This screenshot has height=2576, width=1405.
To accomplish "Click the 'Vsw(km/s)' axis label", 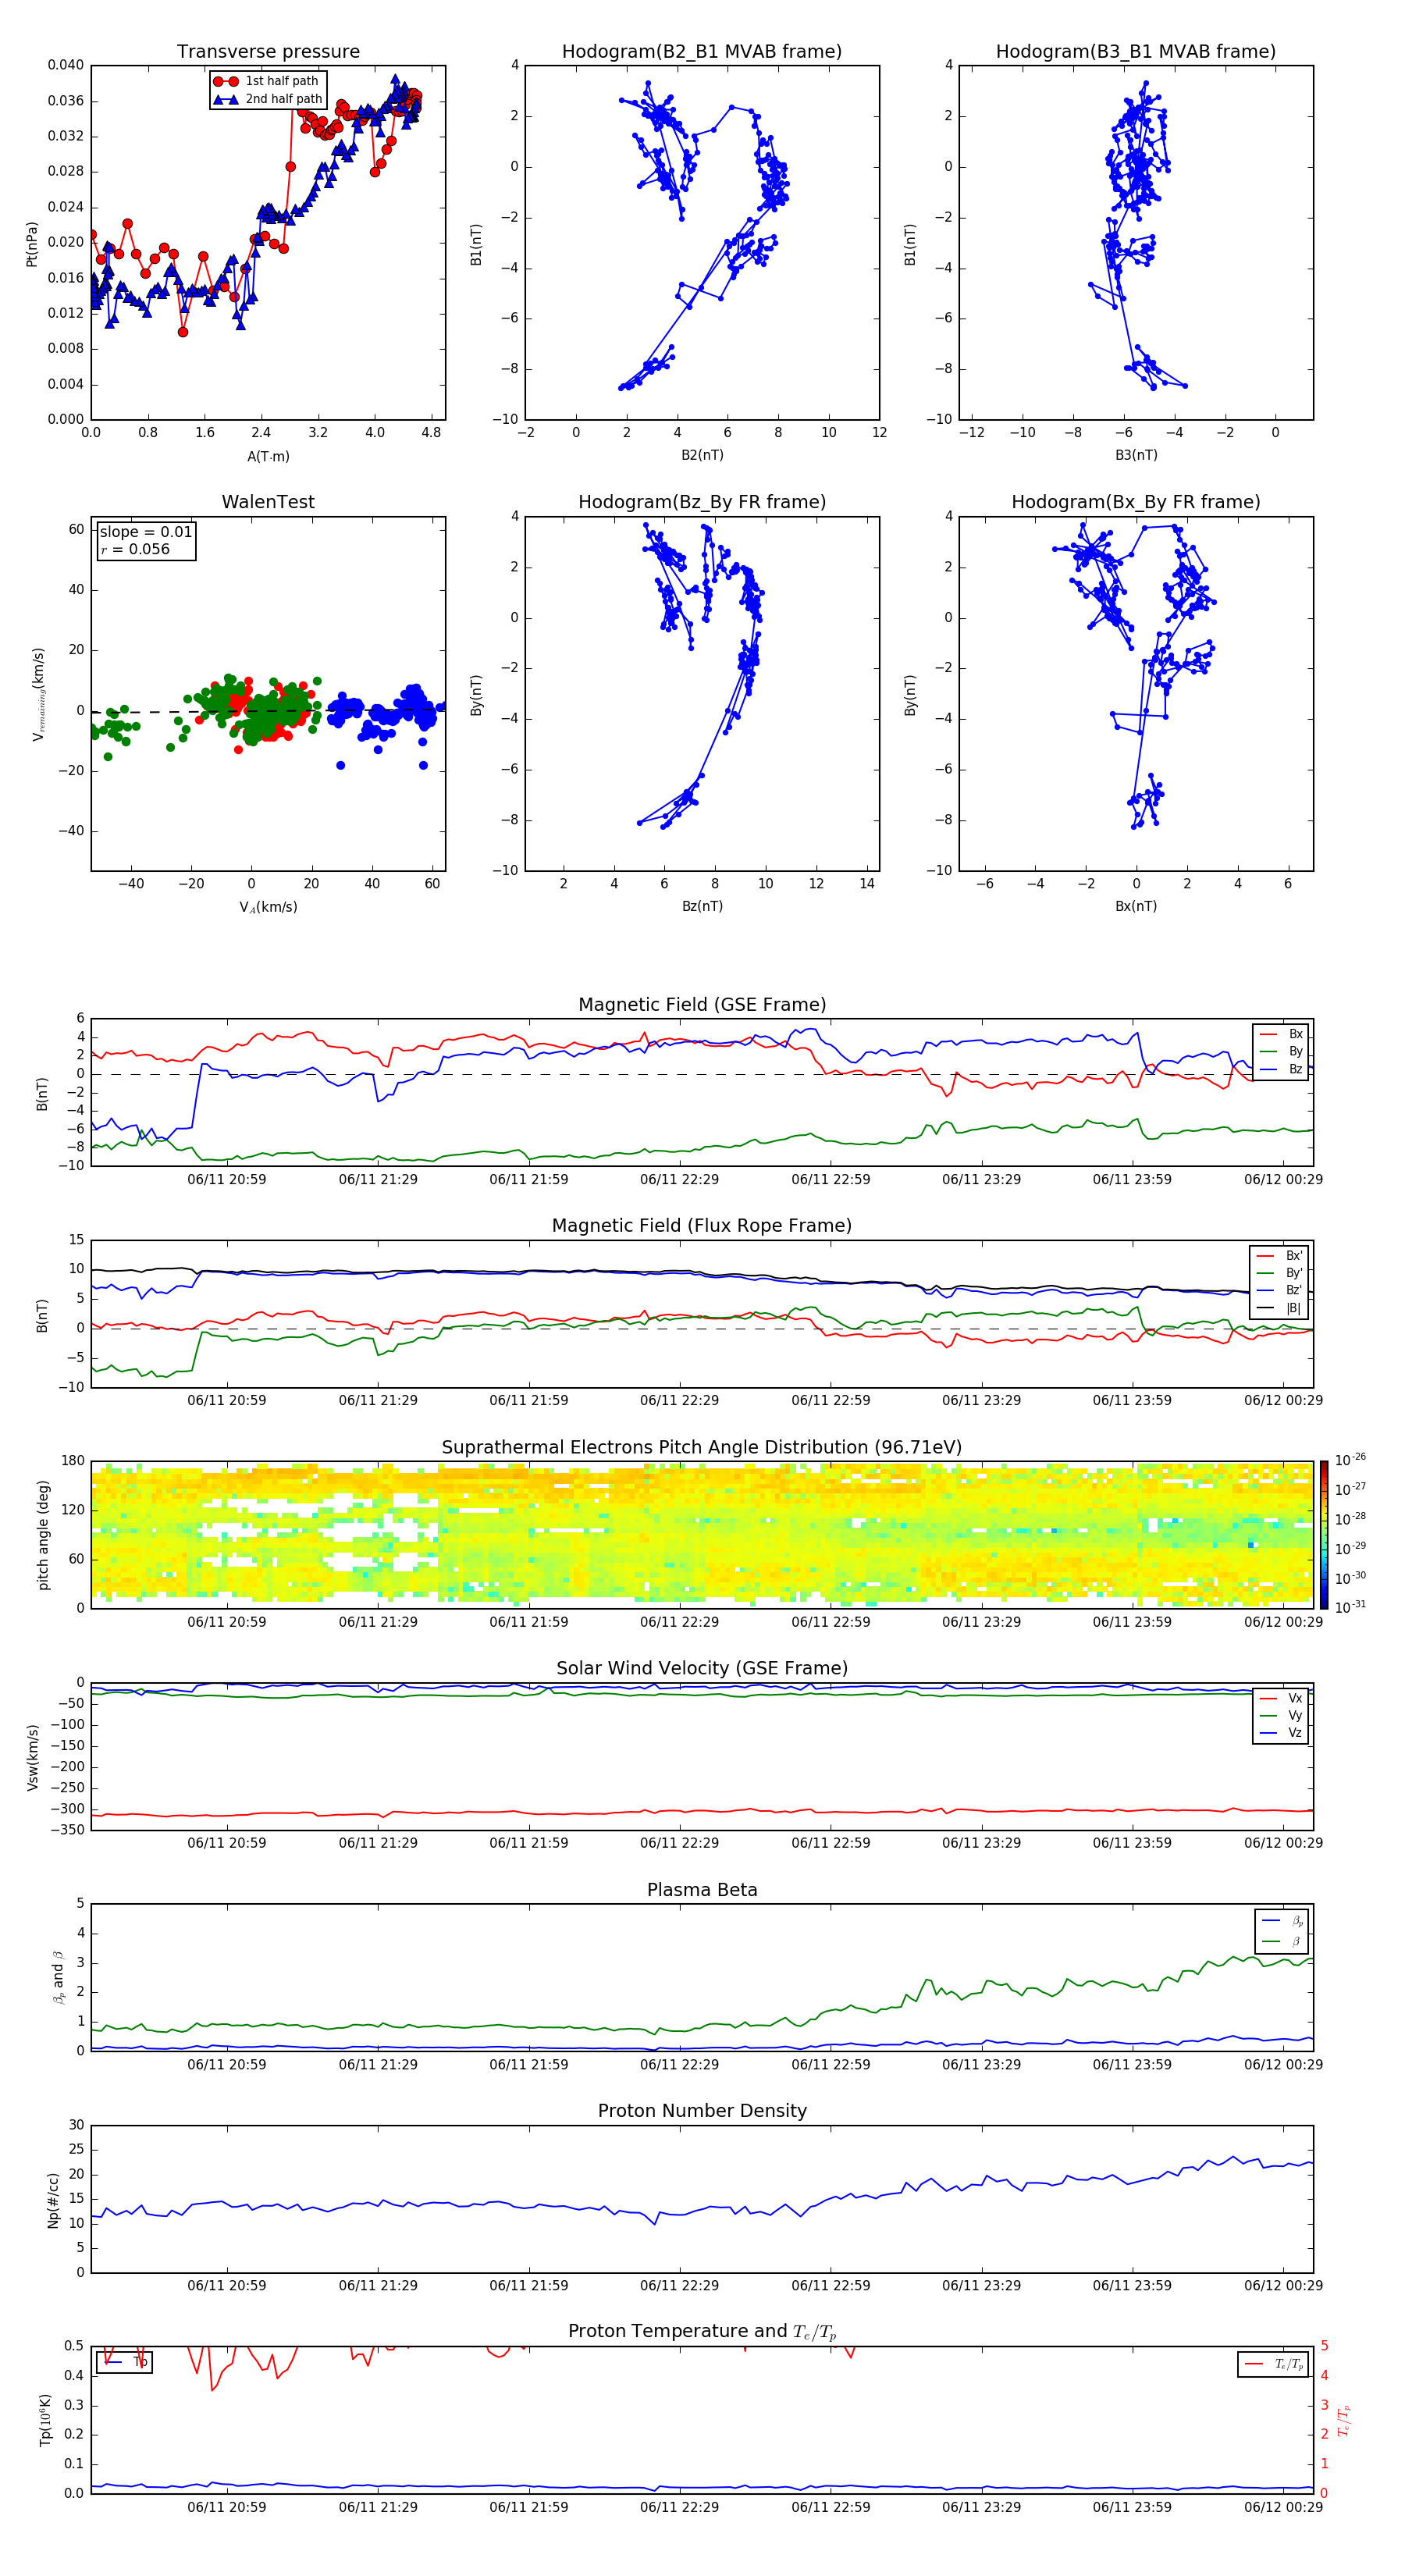I will coord(32,1756).
